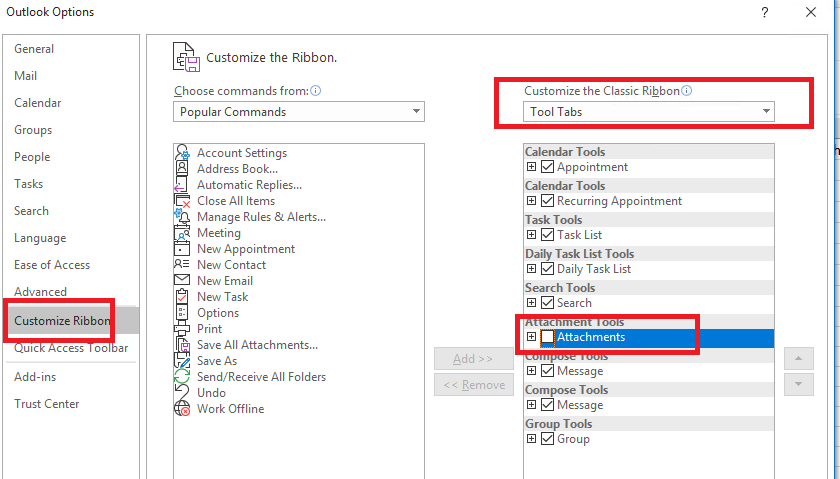Click the Add >> button
Screen dimensions: 840x479
pos(474,358)
